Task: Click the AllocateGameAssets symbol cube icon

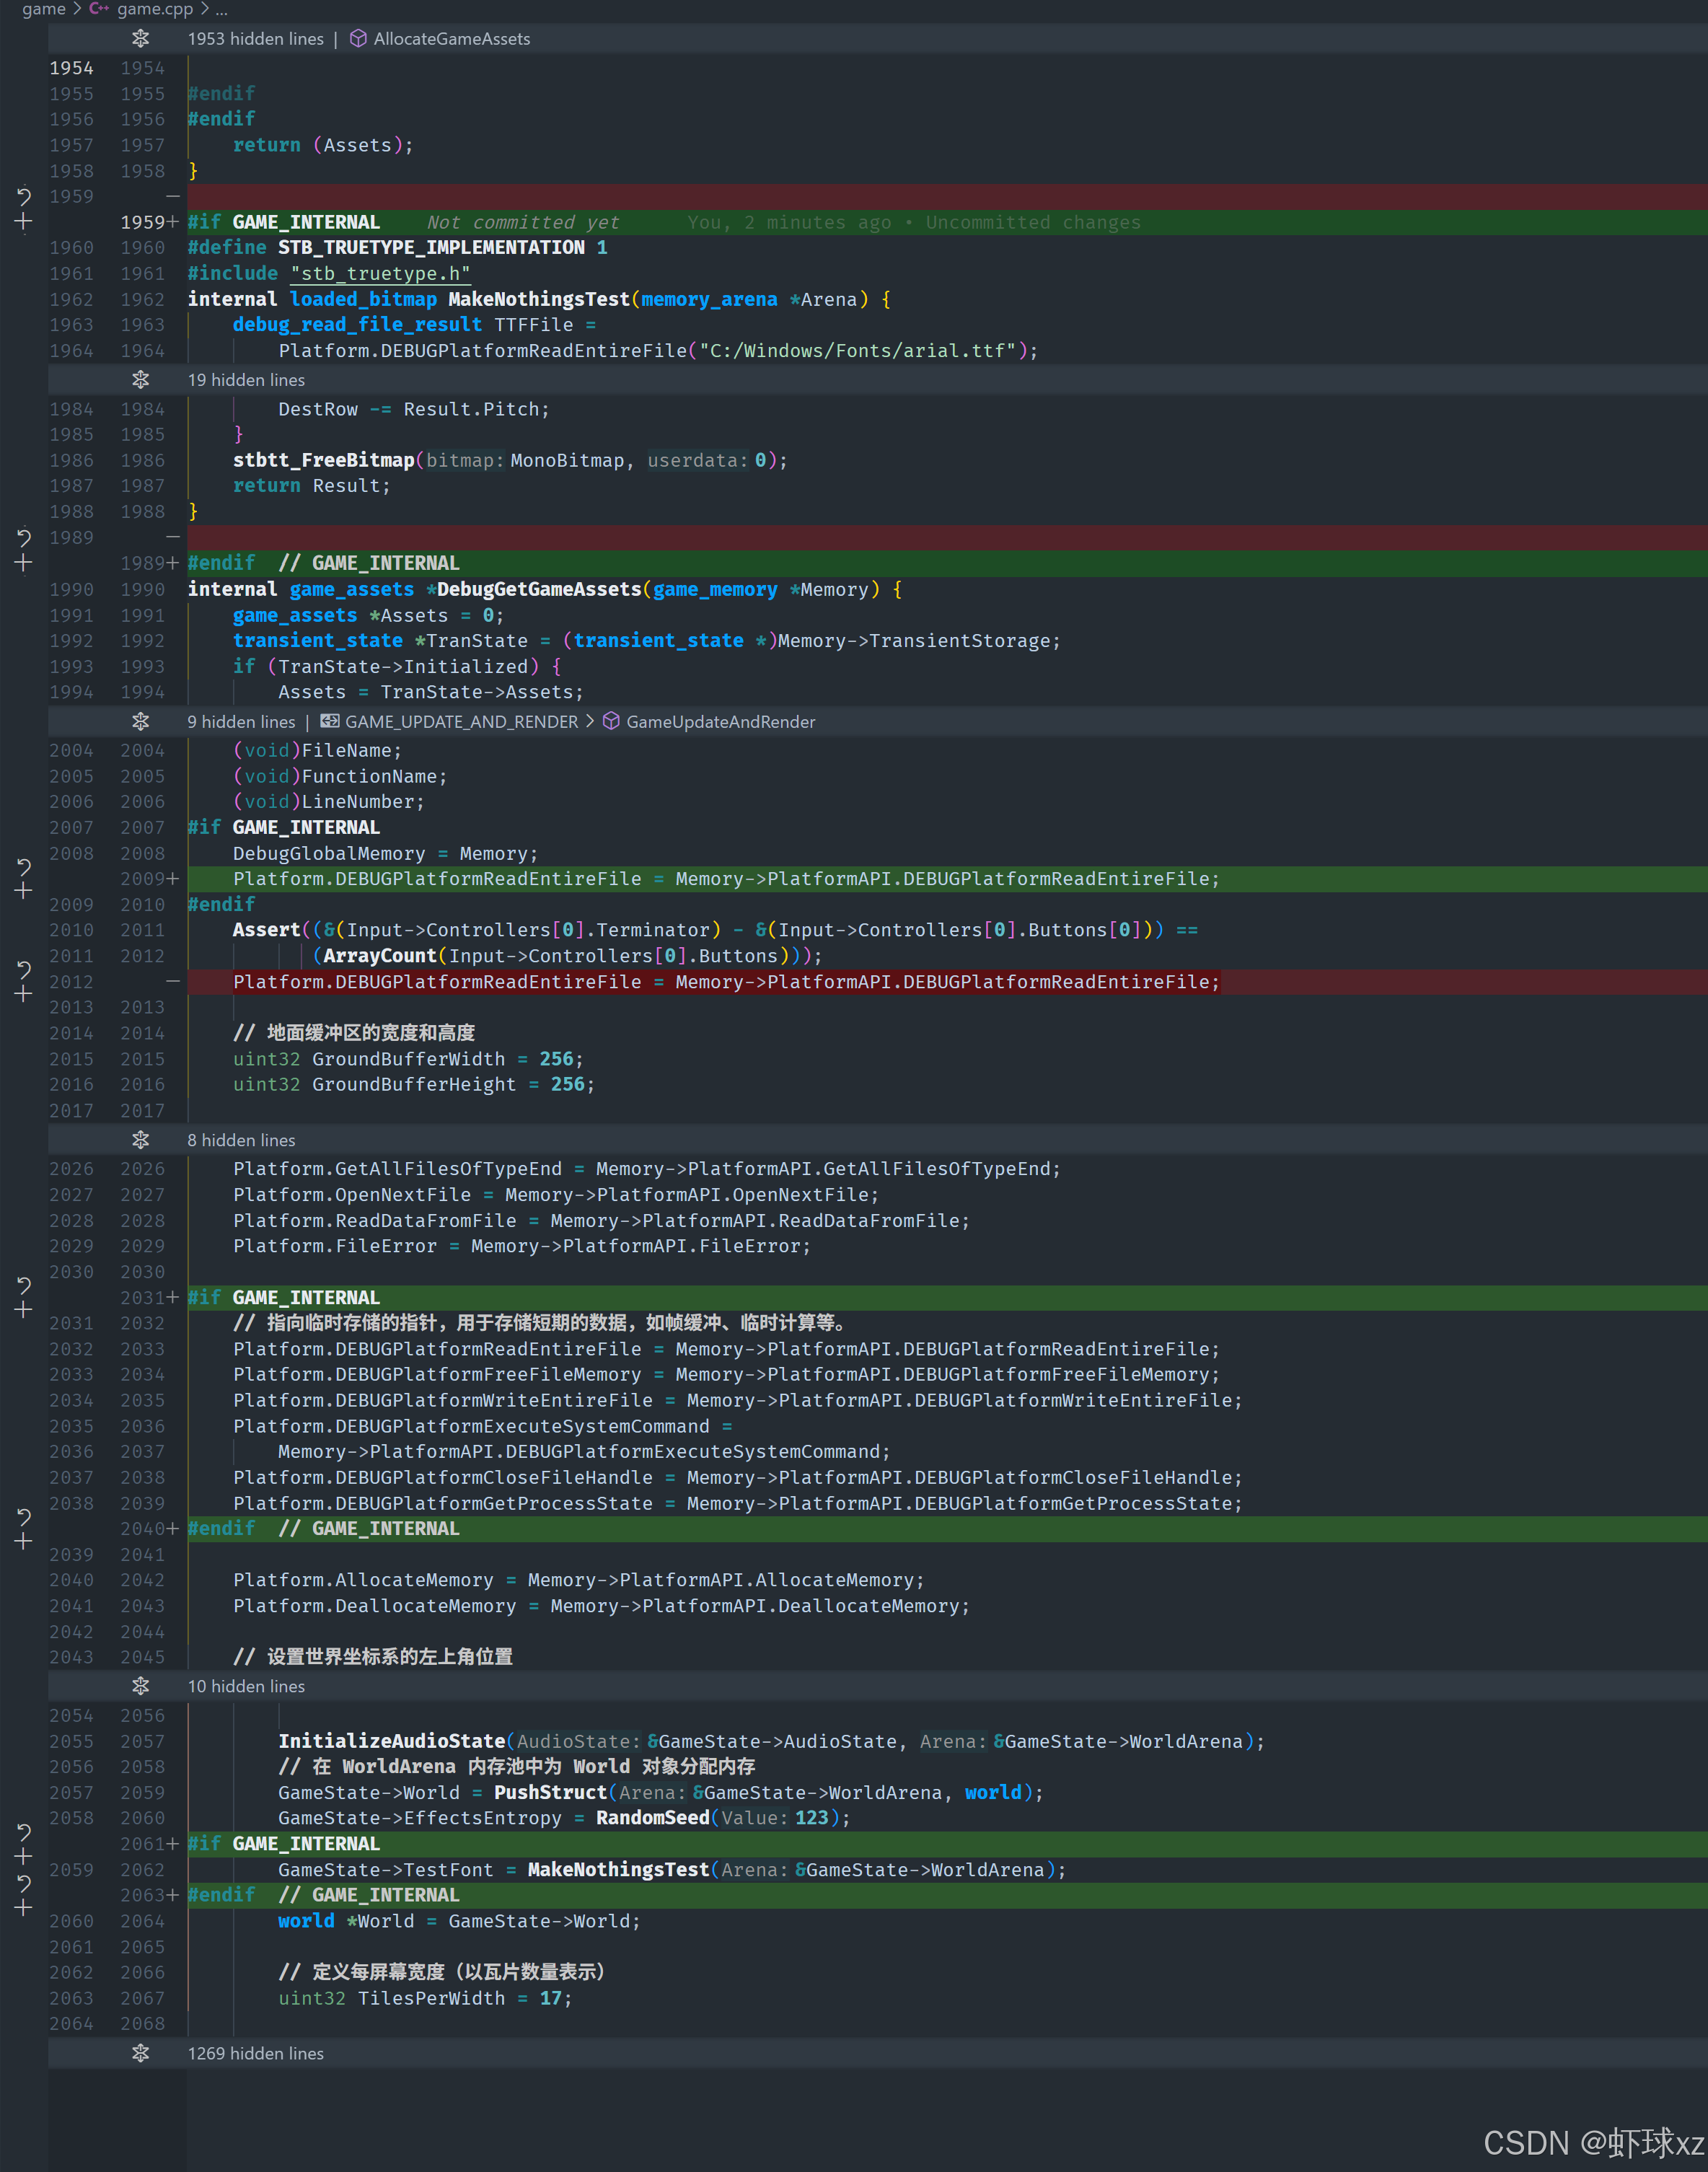Action: tap(358, 39)
